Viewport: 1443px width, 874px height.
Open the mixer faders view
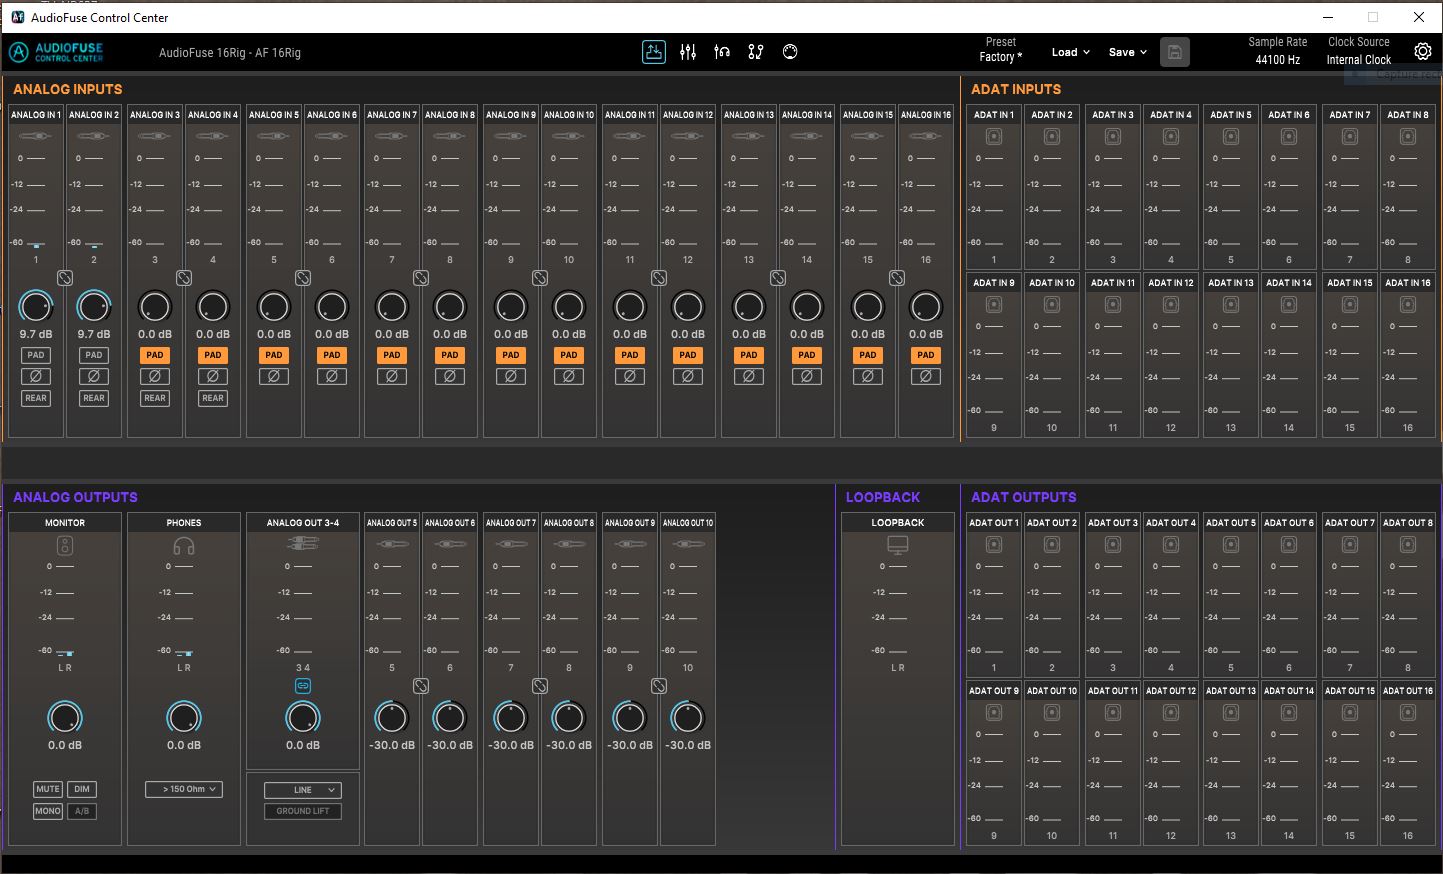point(688,51)
